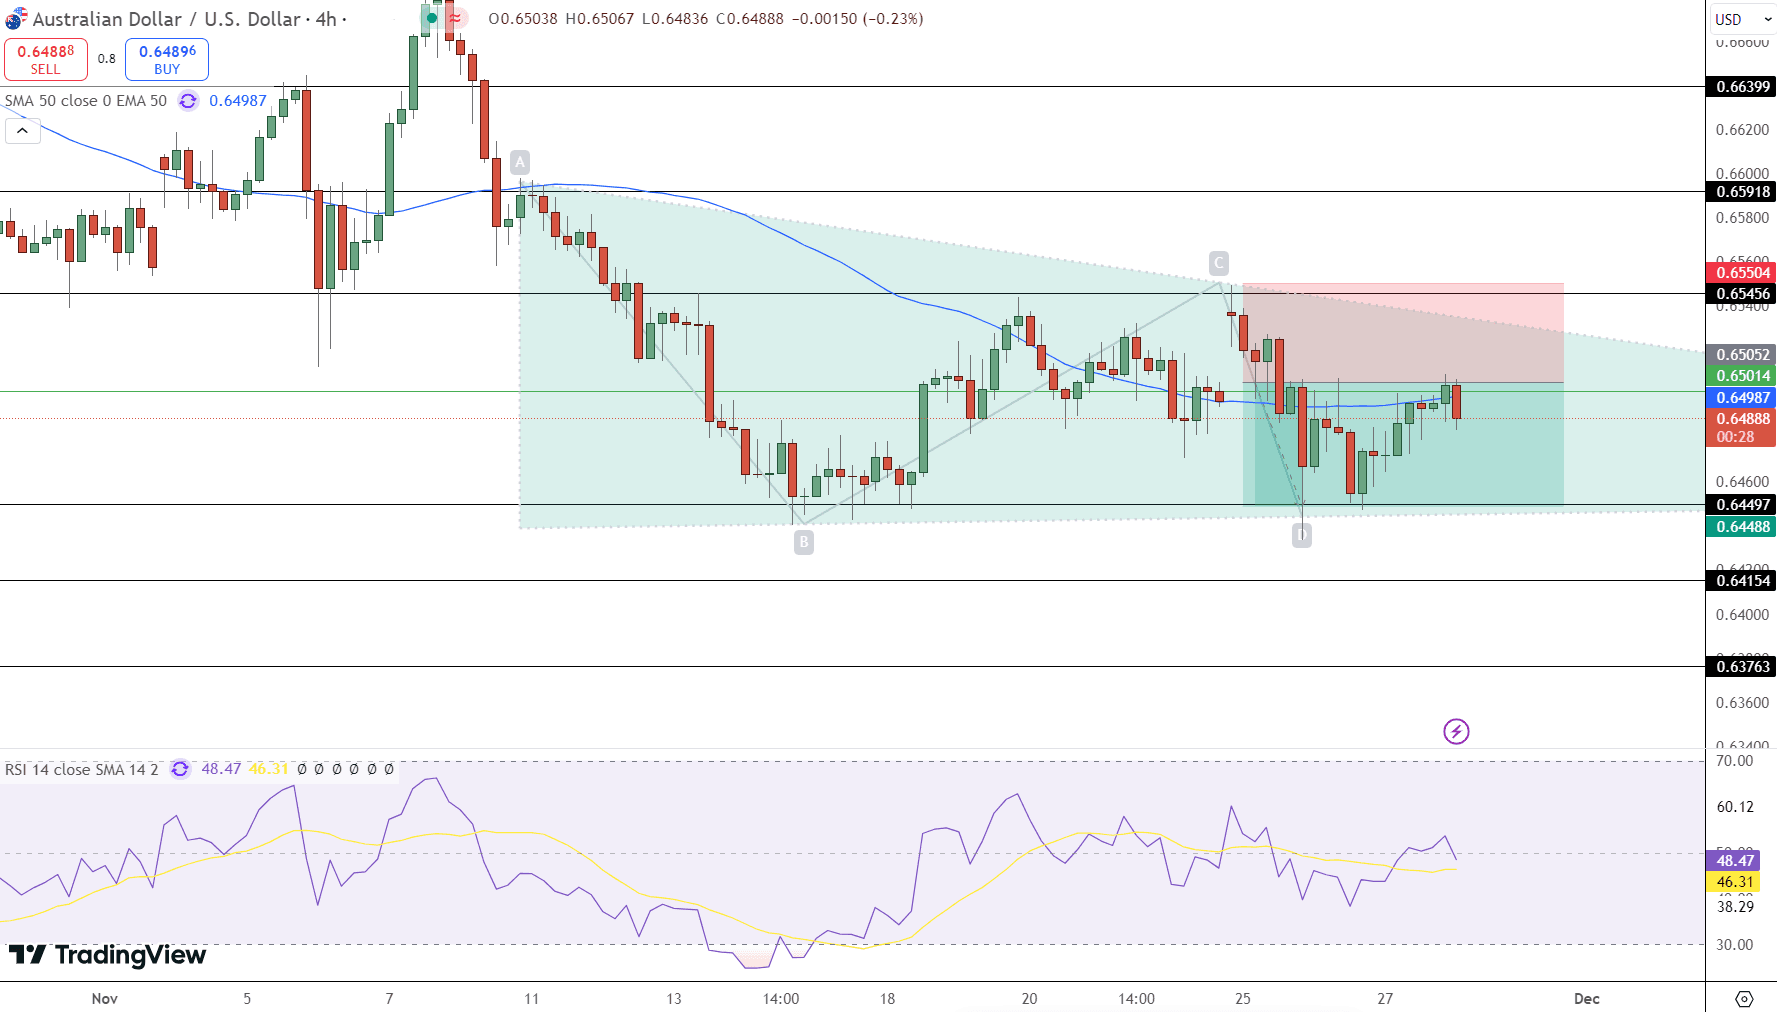Click the 25 date on time axis

[x=1243, y=998]
